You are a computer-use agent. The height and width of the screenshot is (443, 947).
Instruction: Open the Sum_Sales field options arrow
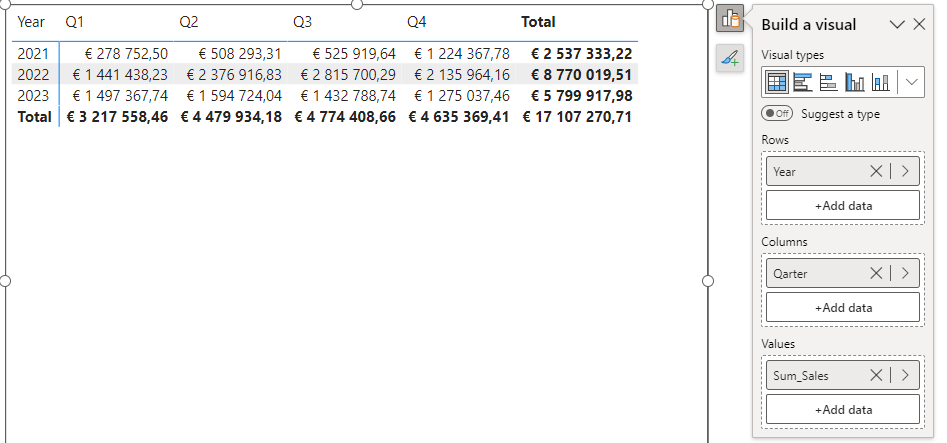pos(905,376)
